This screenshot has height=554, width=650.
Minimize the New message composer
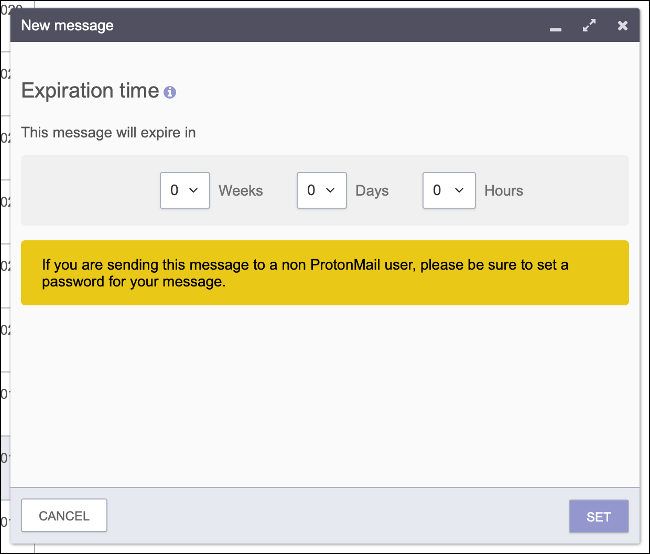tap(556, 27)
